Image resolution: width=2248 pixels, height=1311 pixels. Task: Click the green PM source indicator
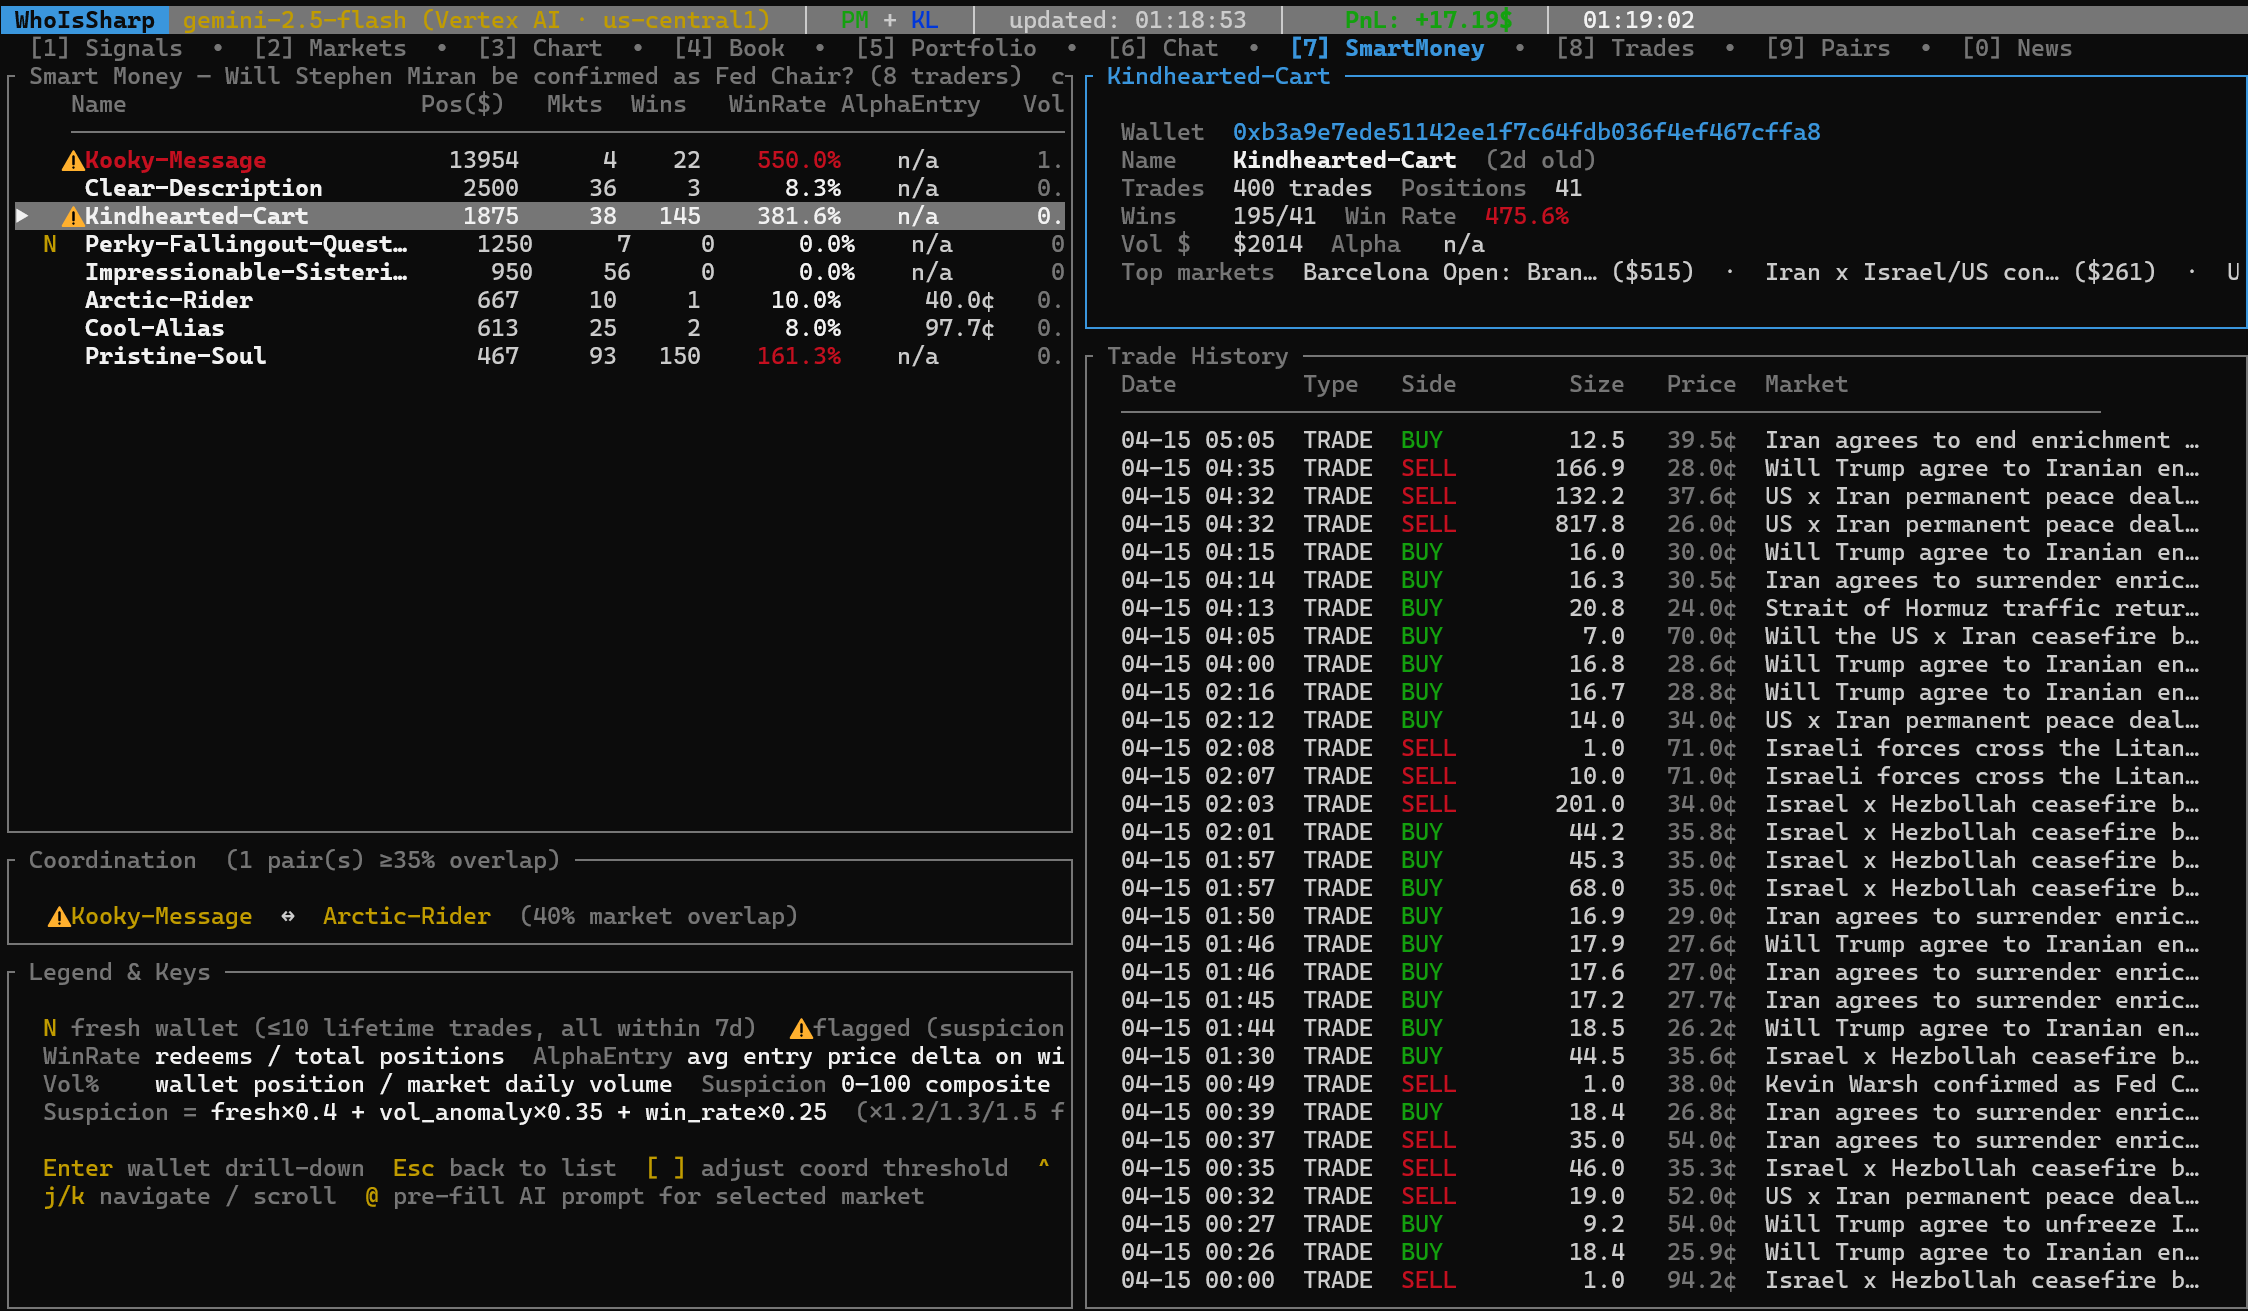(x=854, y=20)
